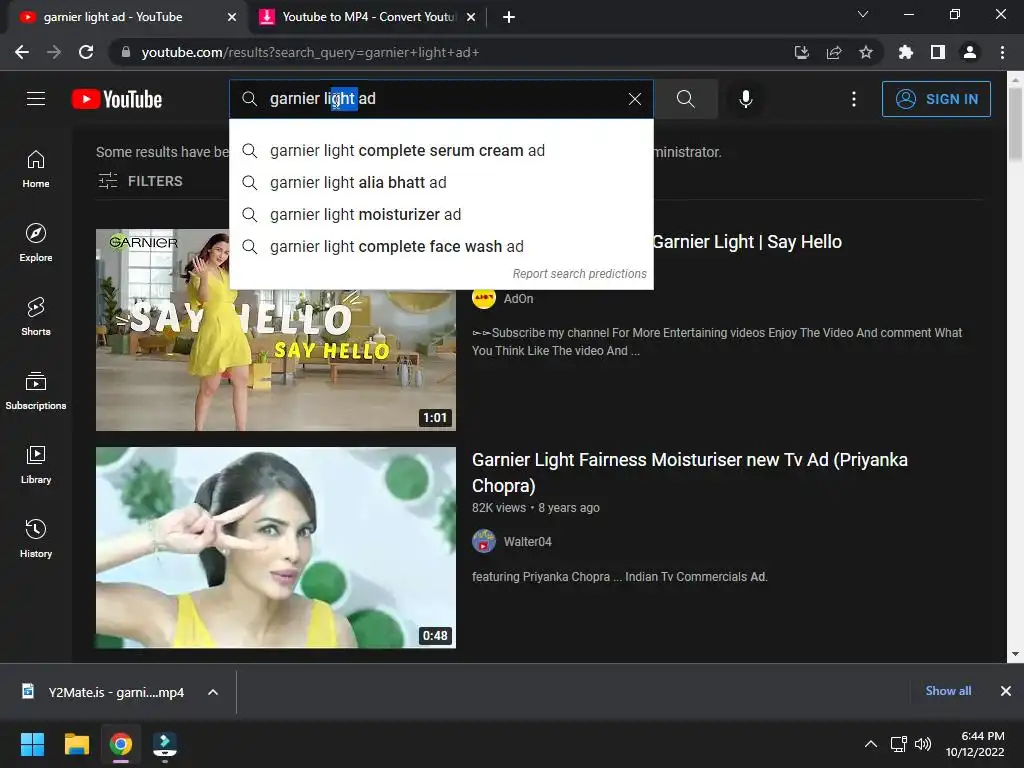Click the install app icon in address bar
Viewport: 1024px width, 768px height.
pyautogui.click(x=802, y=52)
